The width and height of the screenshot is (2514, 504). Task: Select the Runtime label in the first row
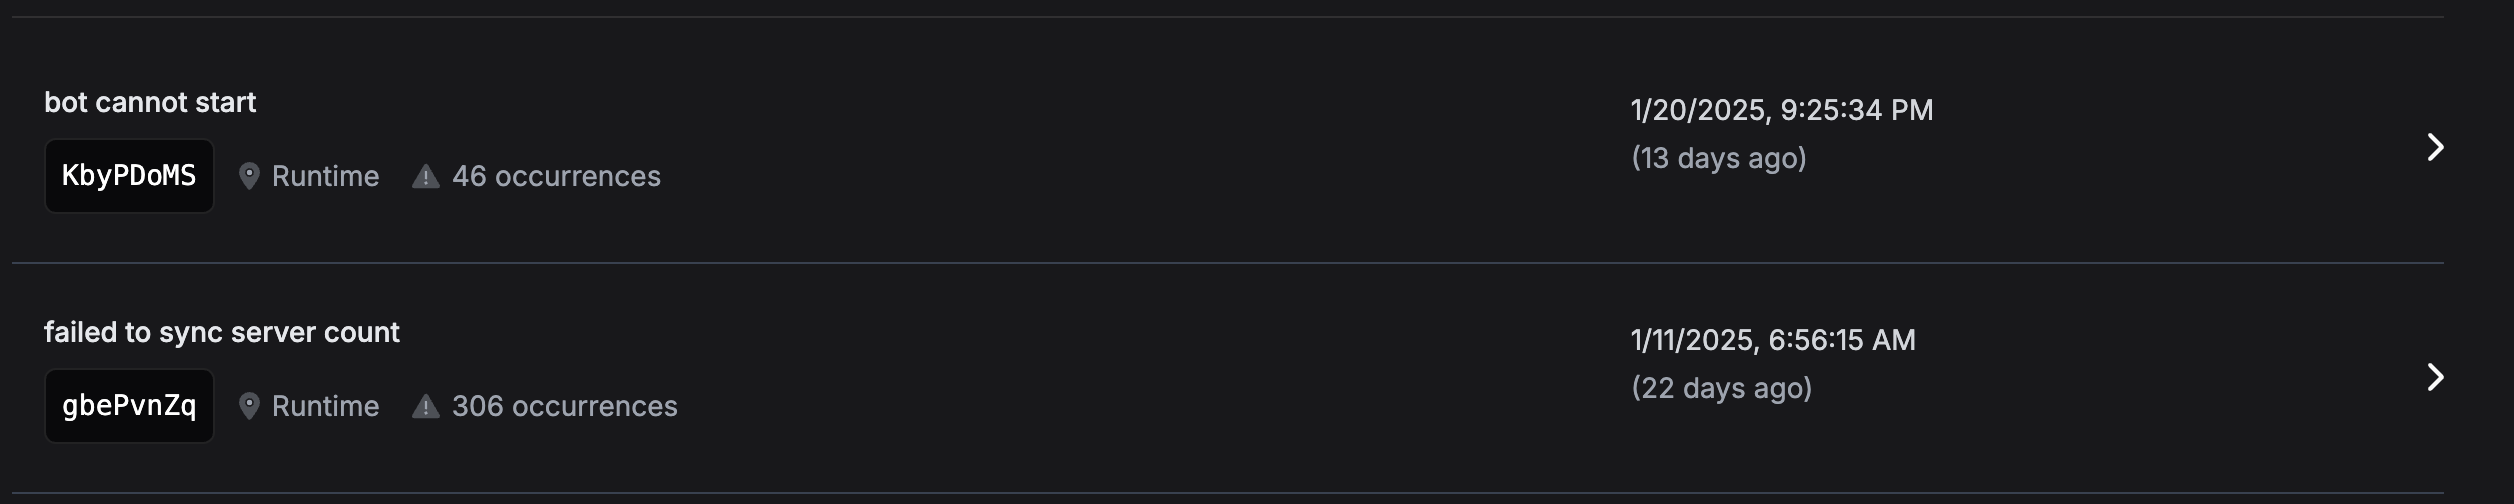pos(325,176)
